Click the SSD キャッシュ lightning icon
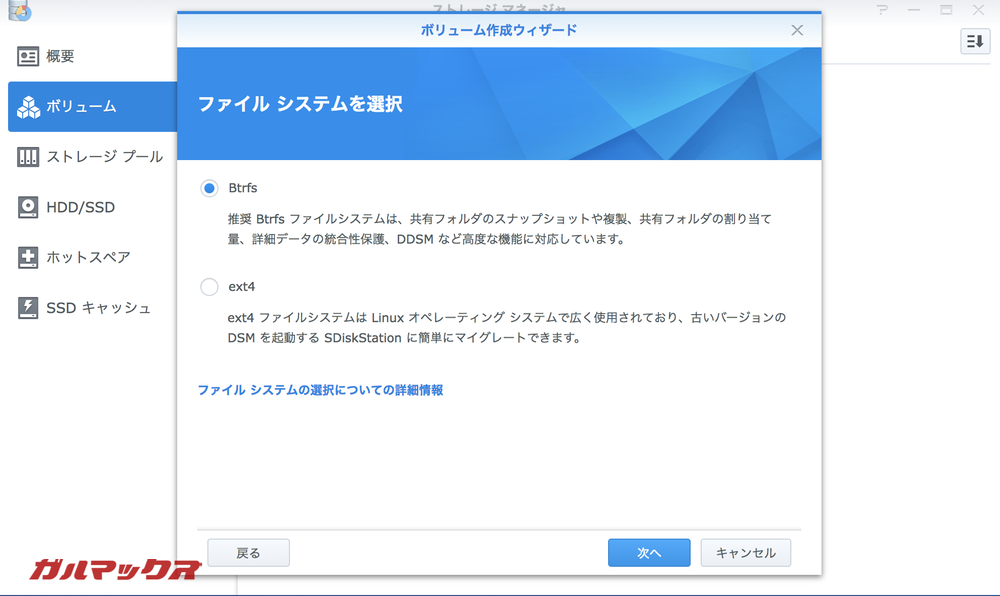Viewport: 1000px width, 596px height. (x=28, y=307)
